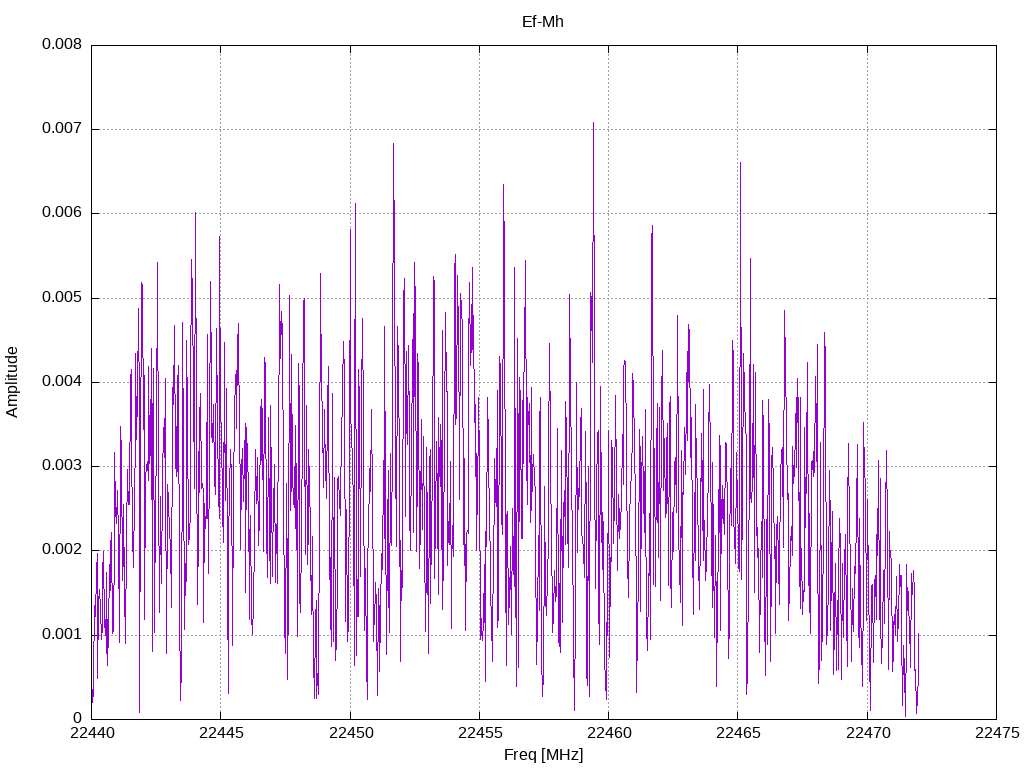Click the x-axis label Freq [MHz]
Viewport: 1024px width, 768px height.
[x=543, y=755]
